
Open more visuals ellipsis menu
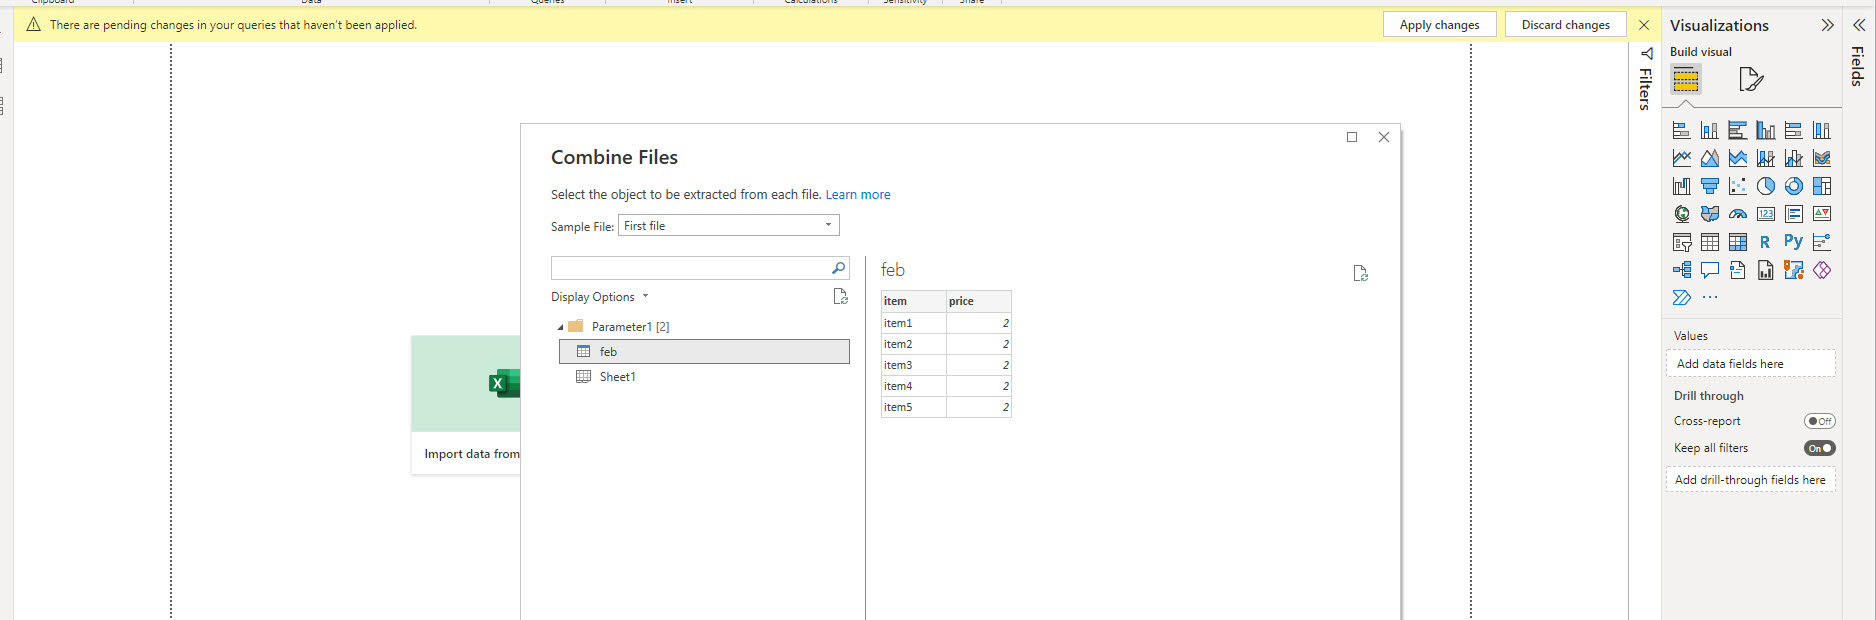tap(1710, 297)
